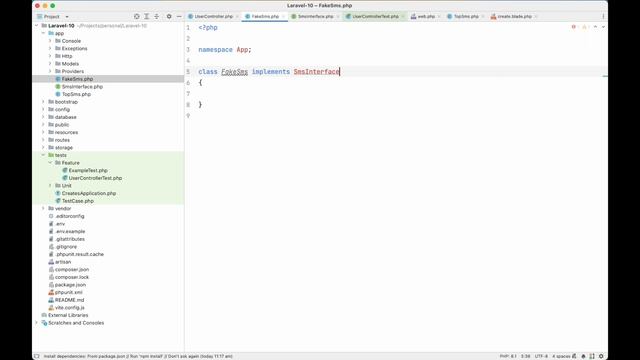The image size is (640, 360).
Task: Expand the vendor folder
Action: point(43,209)
